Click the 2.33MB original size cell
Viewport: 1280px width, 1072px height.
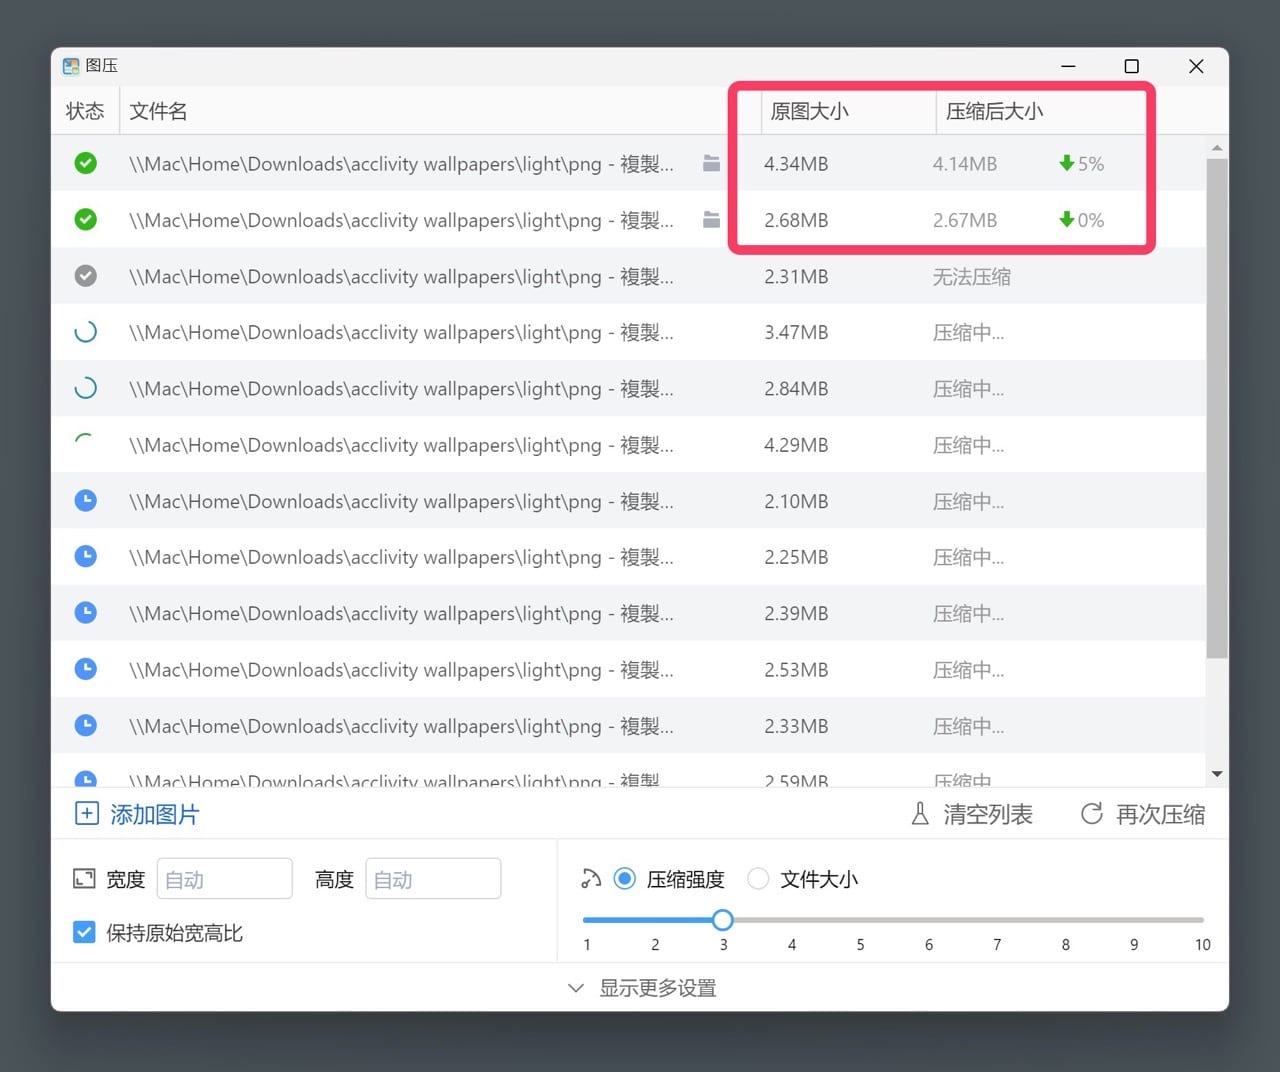[x=796, y=725]
